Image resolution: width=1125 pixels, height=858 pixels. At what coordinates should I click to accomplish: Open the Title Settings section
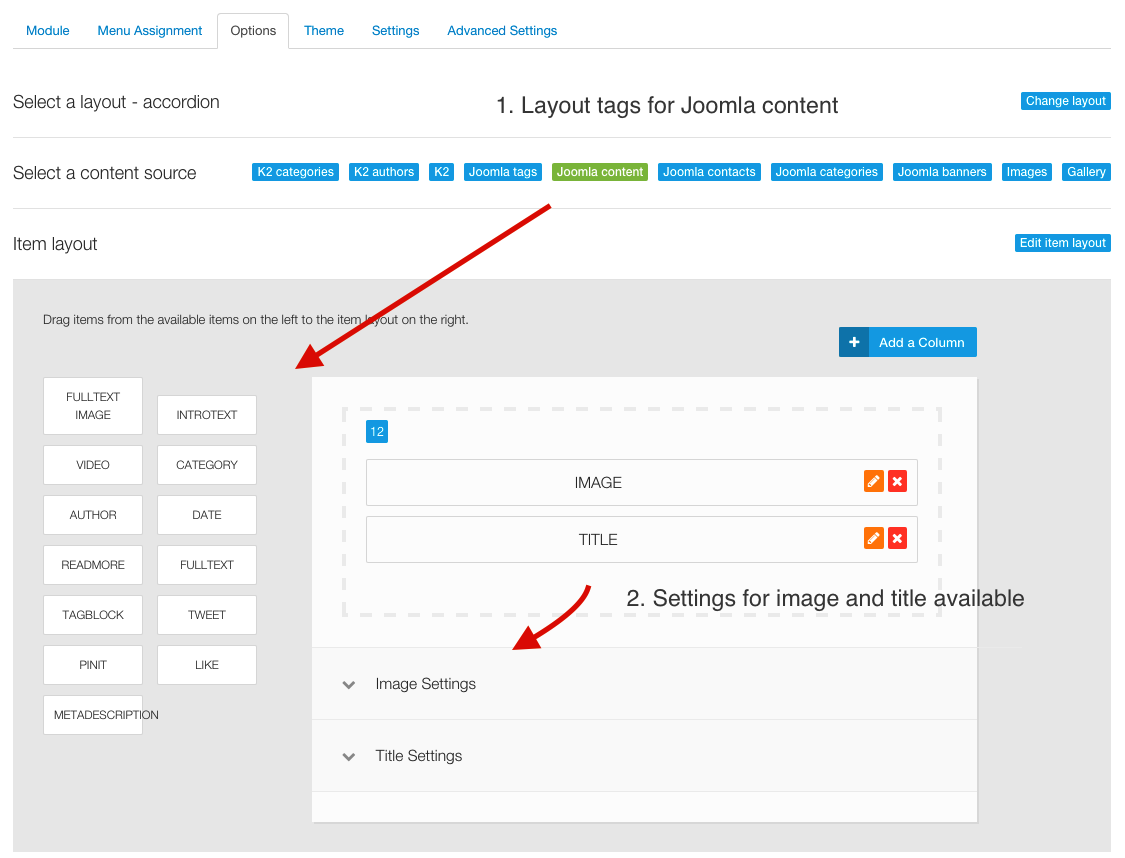[x=644, y=755]
